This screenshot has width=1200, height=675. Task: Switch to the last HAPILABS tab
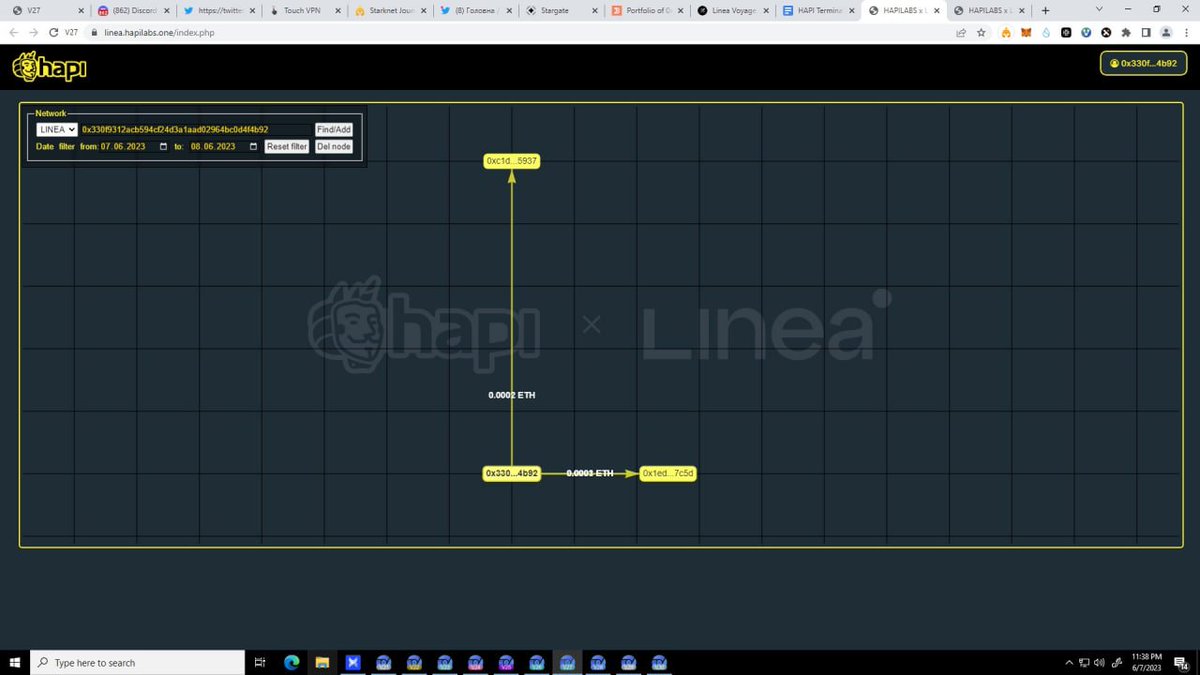coord(989,10)
